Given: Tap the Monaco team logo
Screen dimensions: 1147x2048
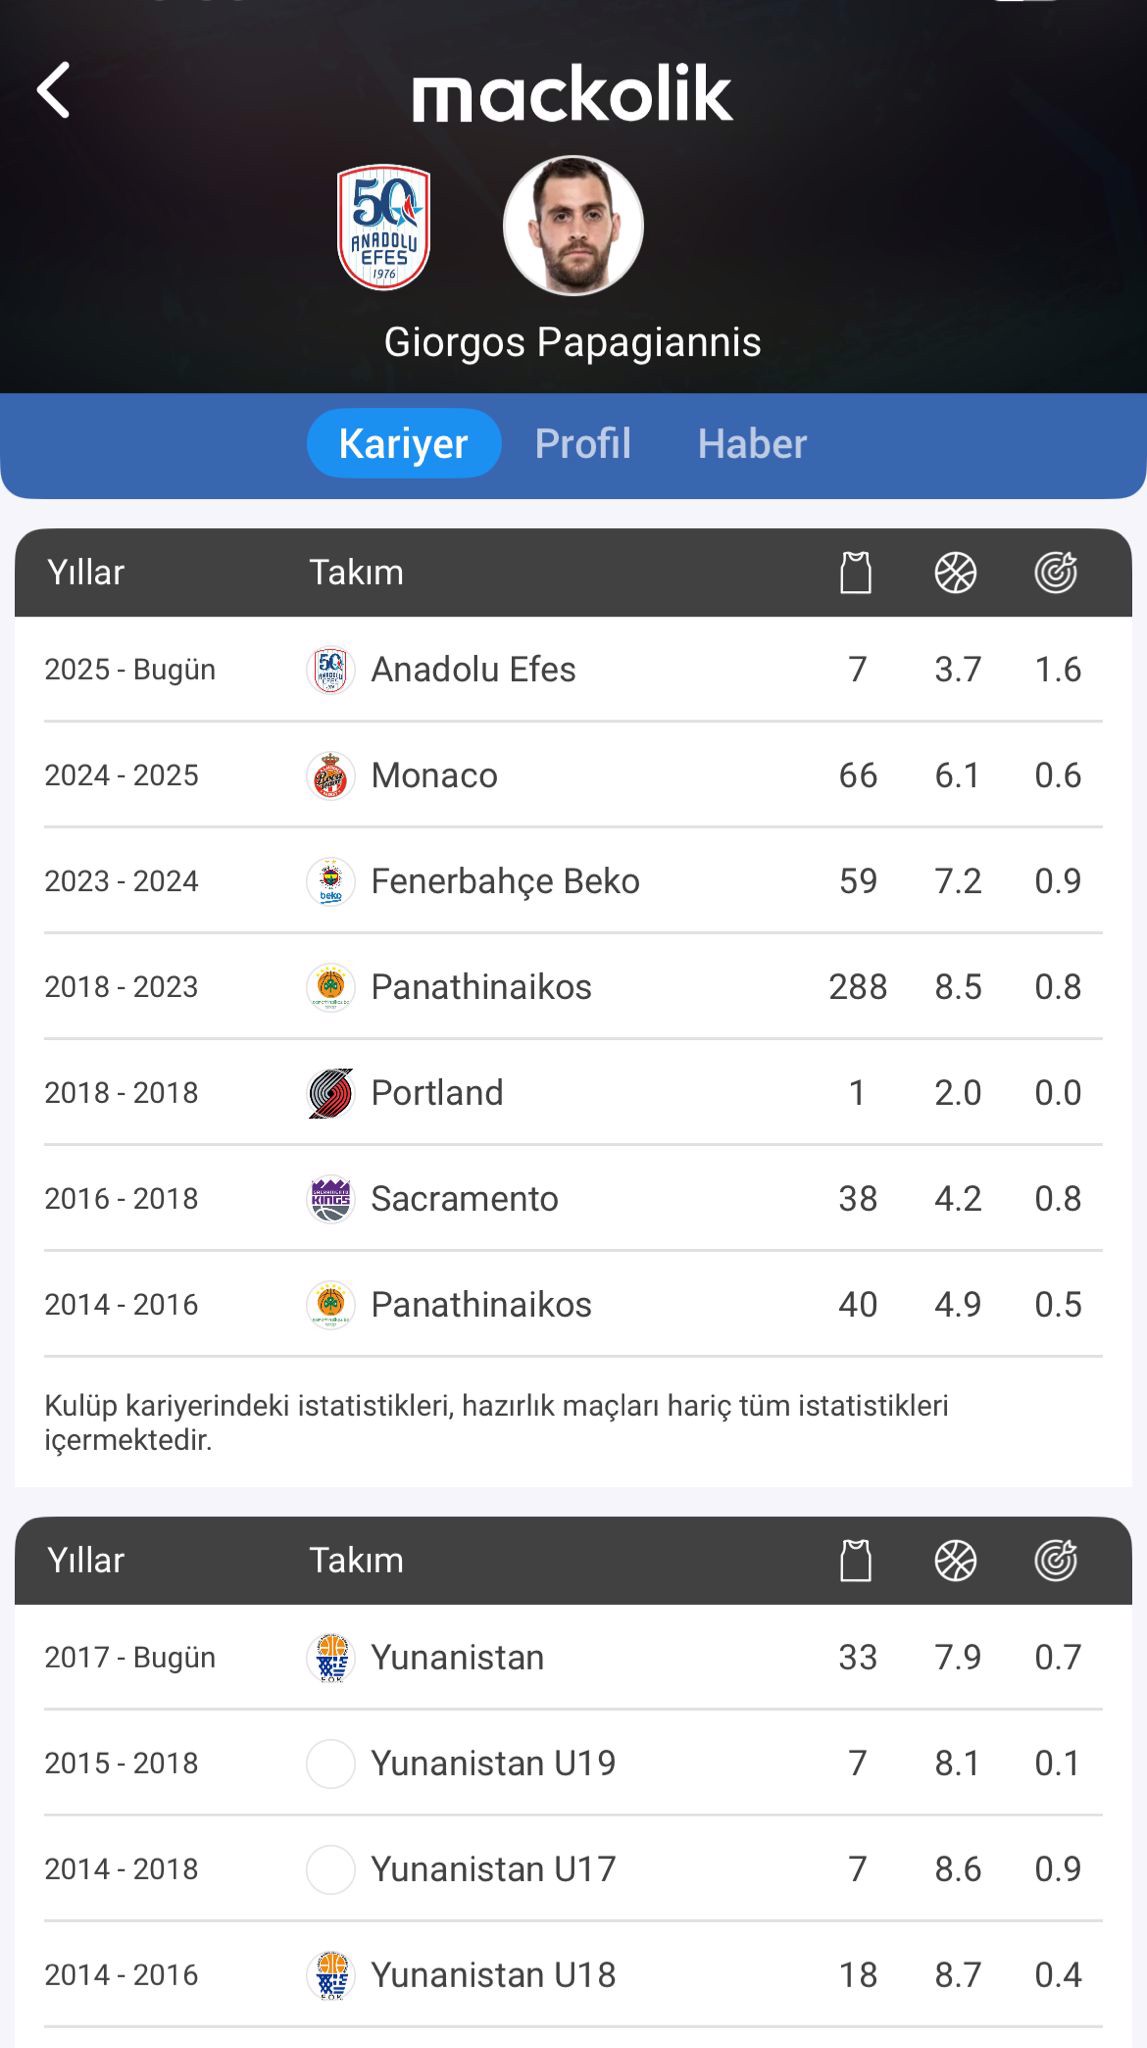Looking at the screenshot, I should click(x=331, y=776).
